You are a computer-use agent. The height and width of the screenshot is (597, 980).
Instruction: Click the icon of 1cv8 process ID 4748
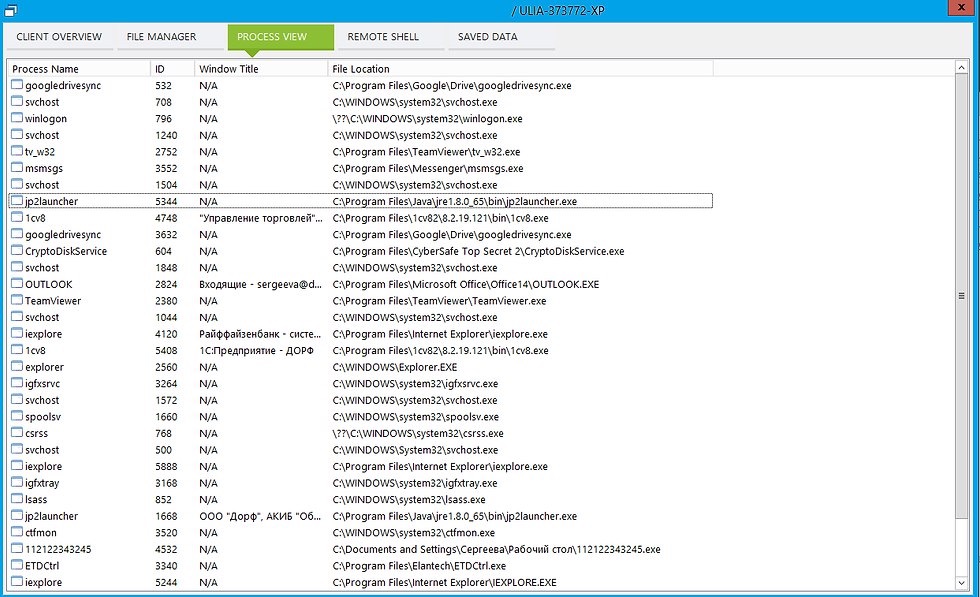tap(17, 218)
